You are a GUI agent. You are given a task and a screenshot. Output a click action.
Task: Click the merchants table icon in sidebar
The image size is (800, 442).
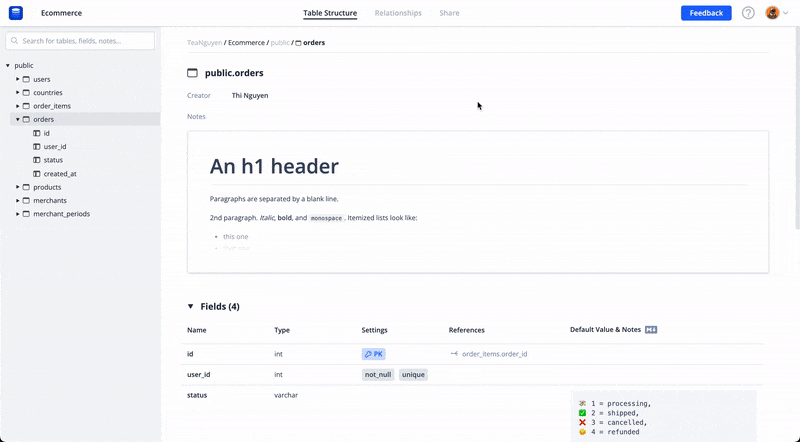point(26,200)
